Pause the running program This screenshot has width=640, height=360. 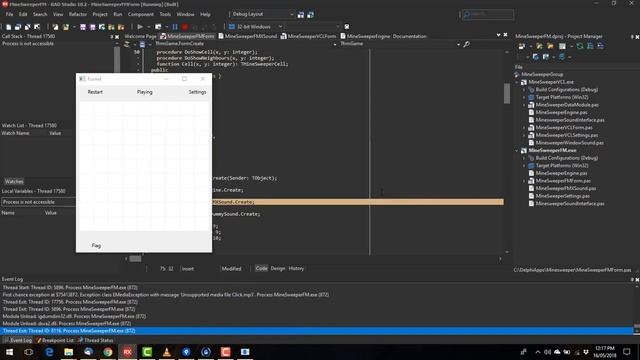pos(175,27)
